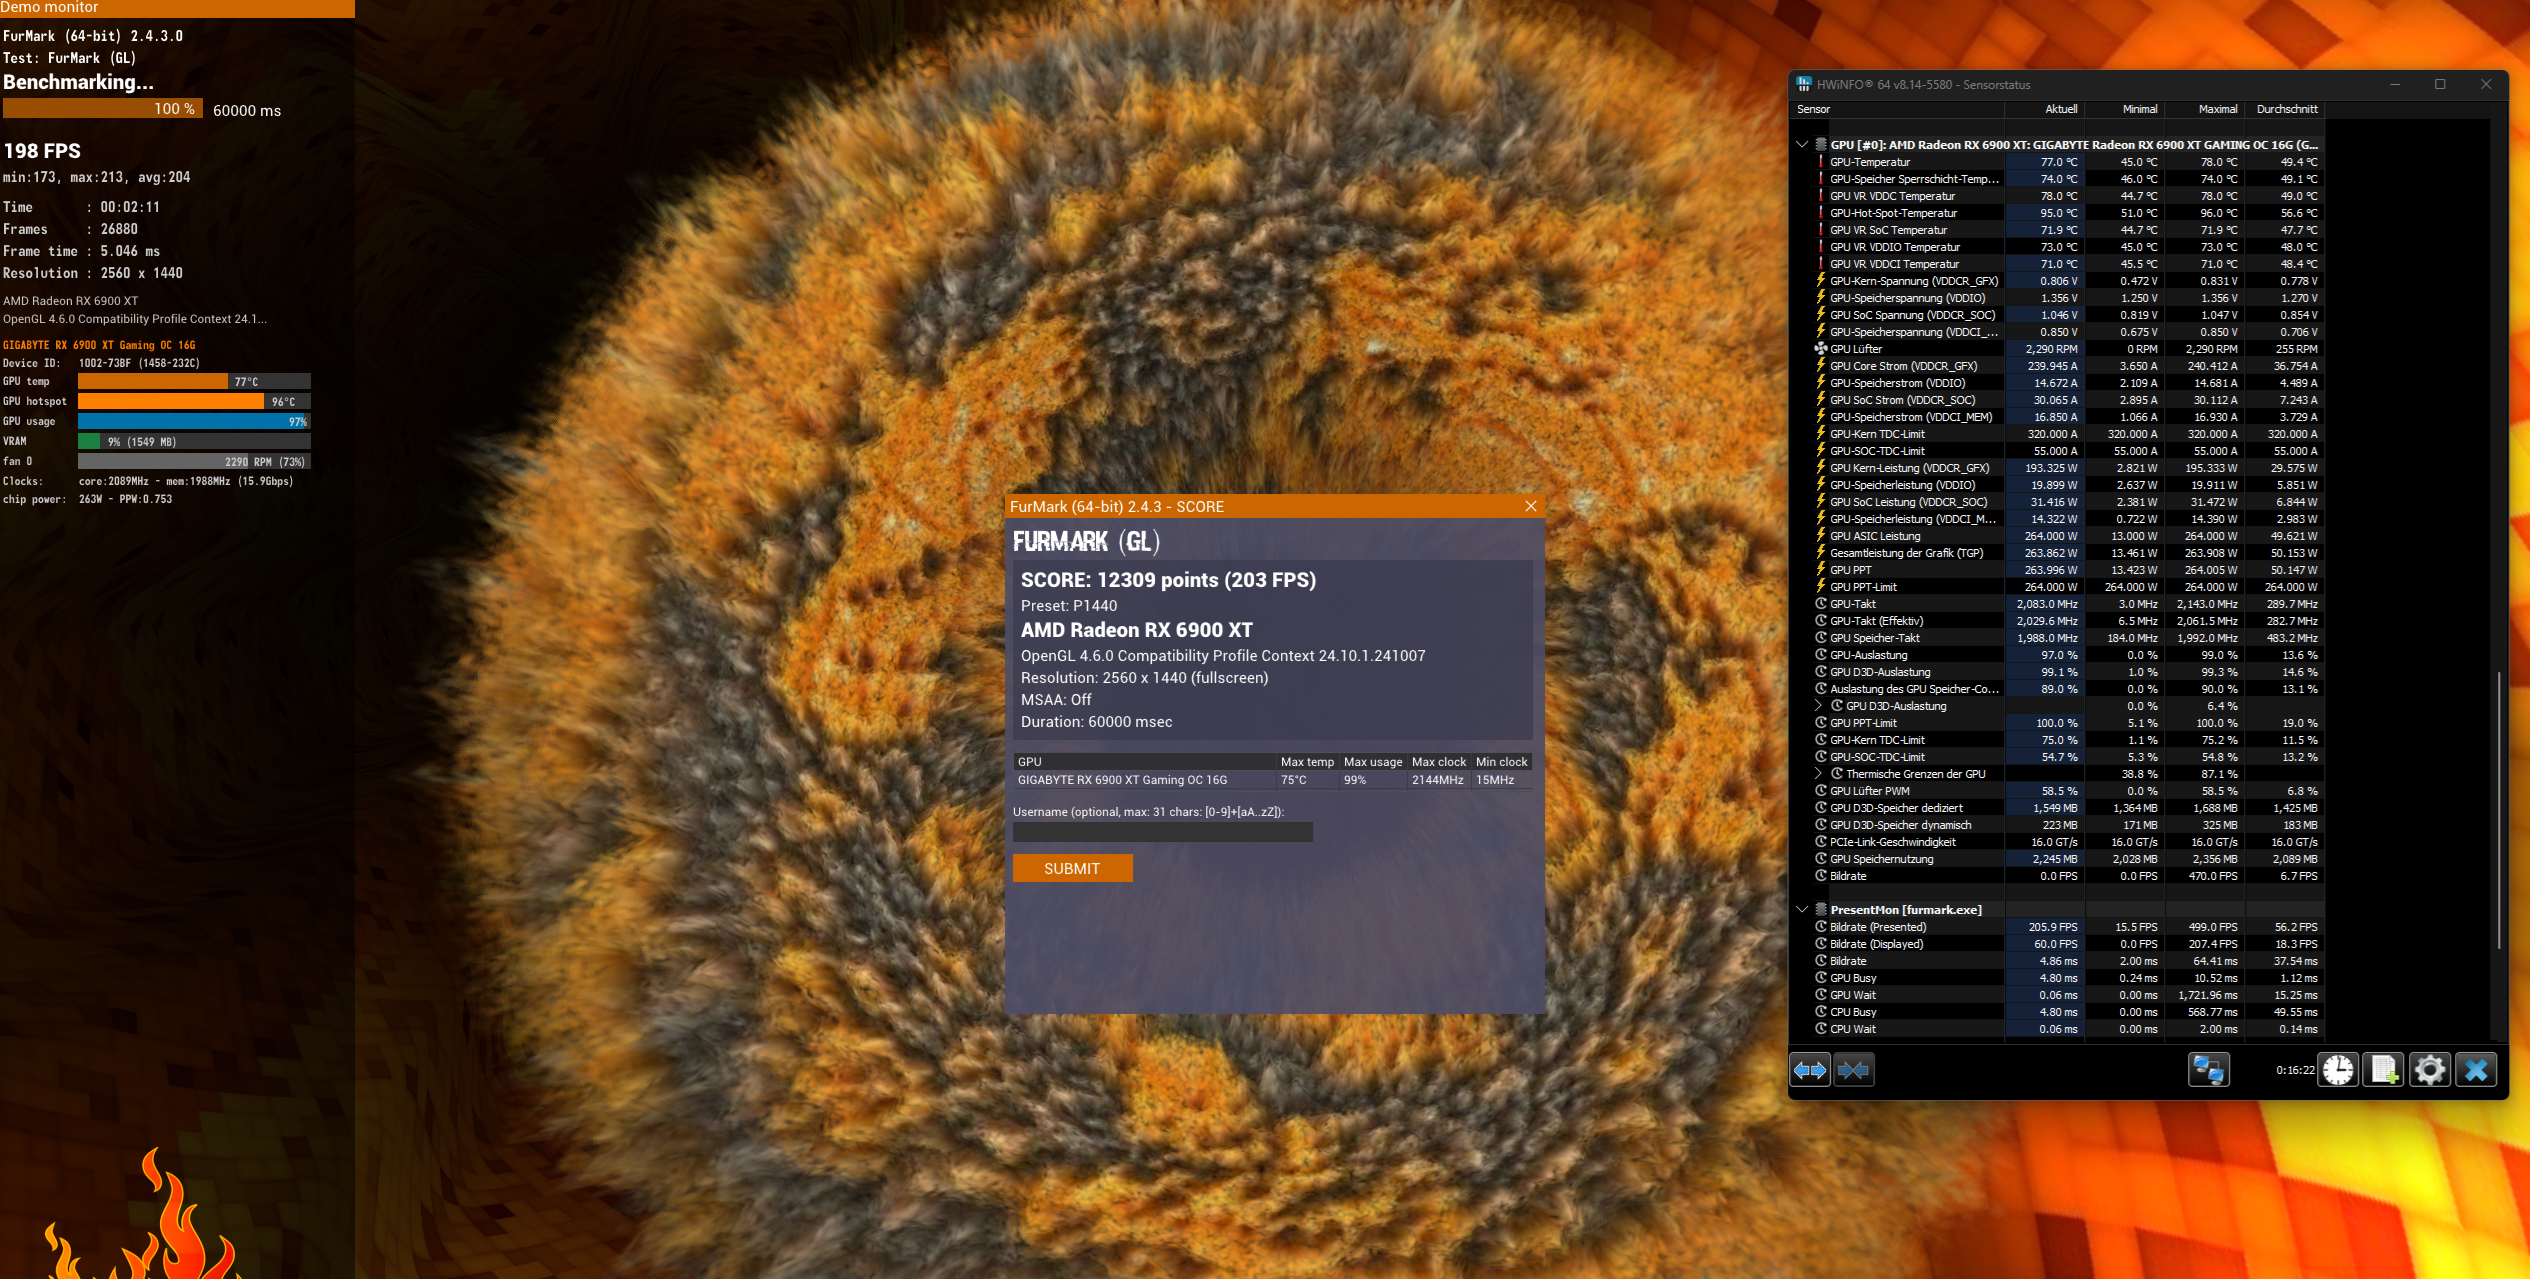Click the Durchschnitt column header

[2286, 109]
